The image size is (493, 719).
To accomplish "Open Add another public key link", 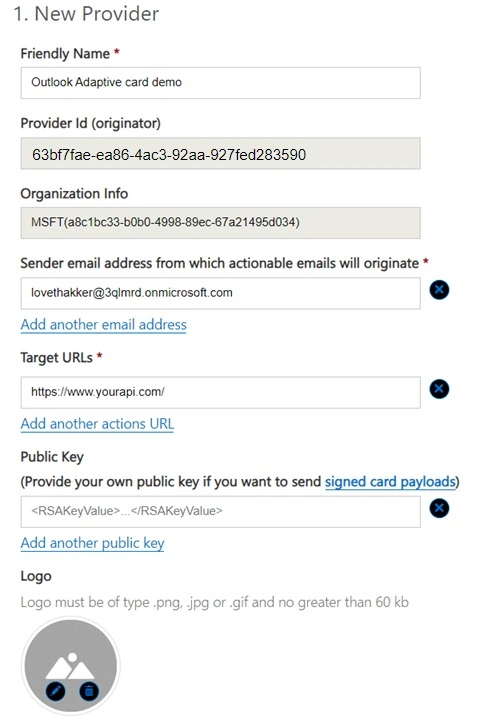I will [93, 543].
